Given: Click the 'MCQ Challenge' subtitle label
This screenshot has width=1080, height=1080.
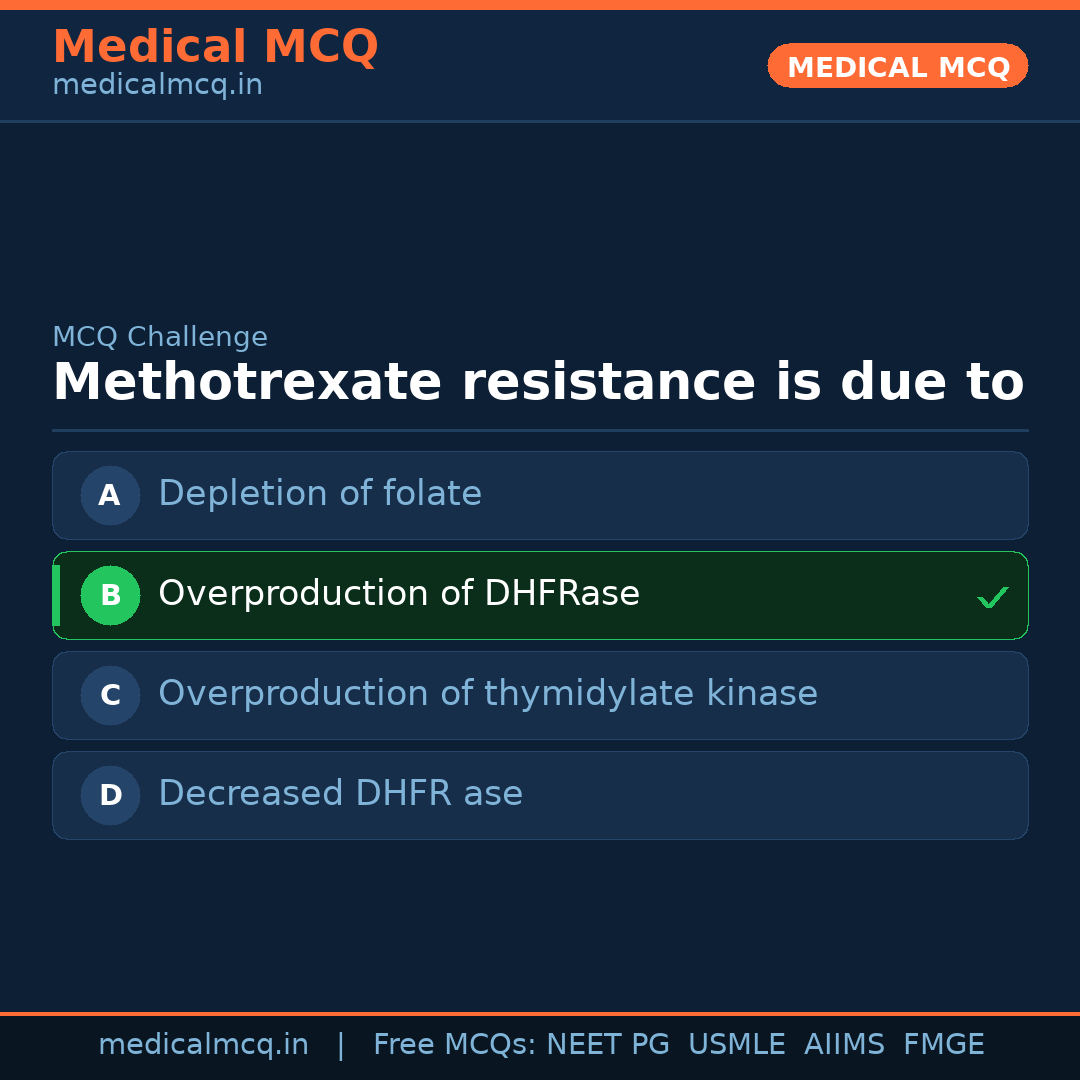Looking at the screenshot, I should [160, 338].
